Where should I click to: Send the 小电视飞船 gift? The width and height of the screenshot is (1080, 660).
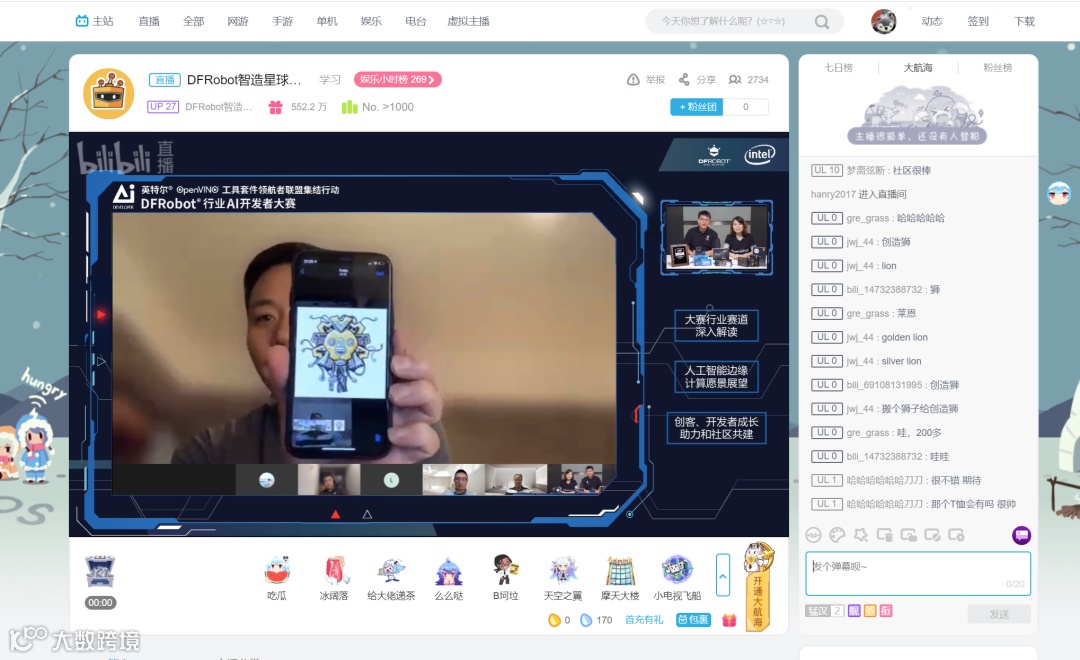677,577
